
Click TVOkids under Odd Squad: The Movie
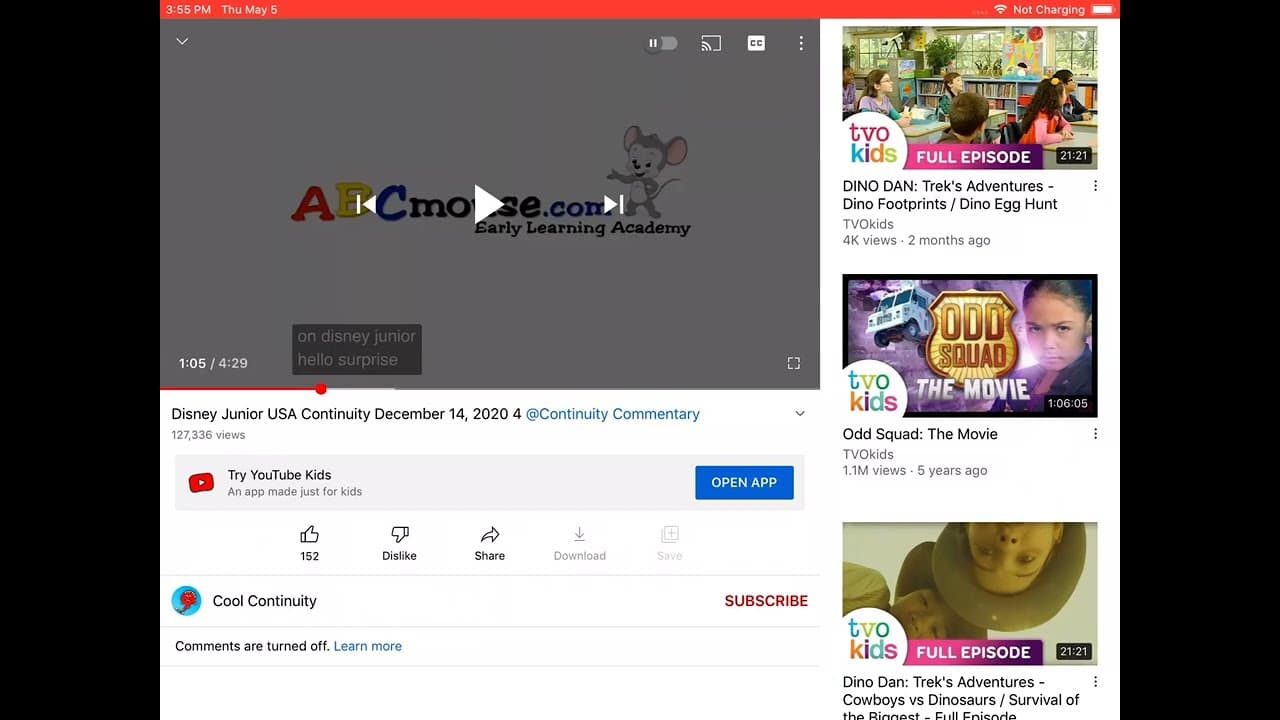coord(868,454)
